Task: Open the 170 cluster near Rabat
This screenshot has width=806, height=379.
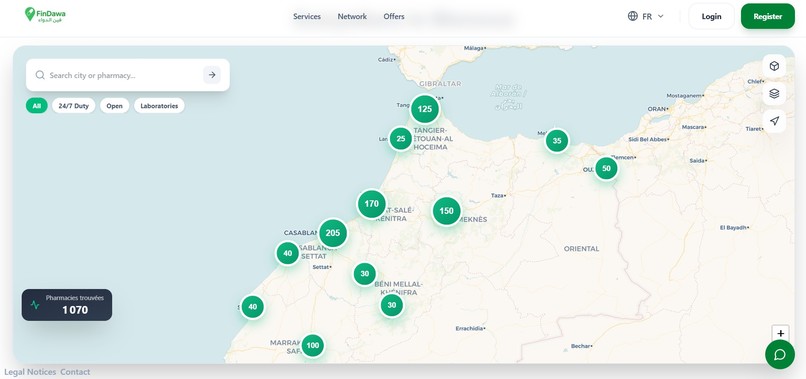Action: 371,204
